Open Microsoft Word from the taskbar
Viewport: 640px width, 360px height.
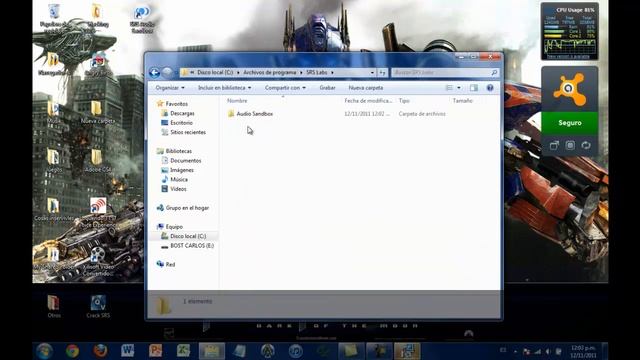127,351
